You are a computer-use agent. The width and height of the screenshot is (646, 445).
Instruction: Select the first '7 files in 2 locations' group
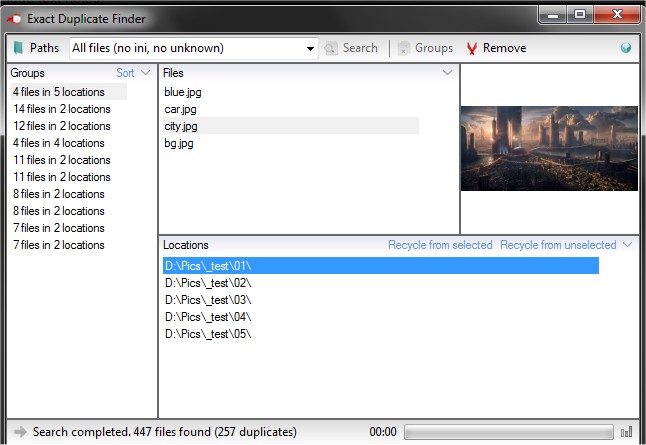59,228
